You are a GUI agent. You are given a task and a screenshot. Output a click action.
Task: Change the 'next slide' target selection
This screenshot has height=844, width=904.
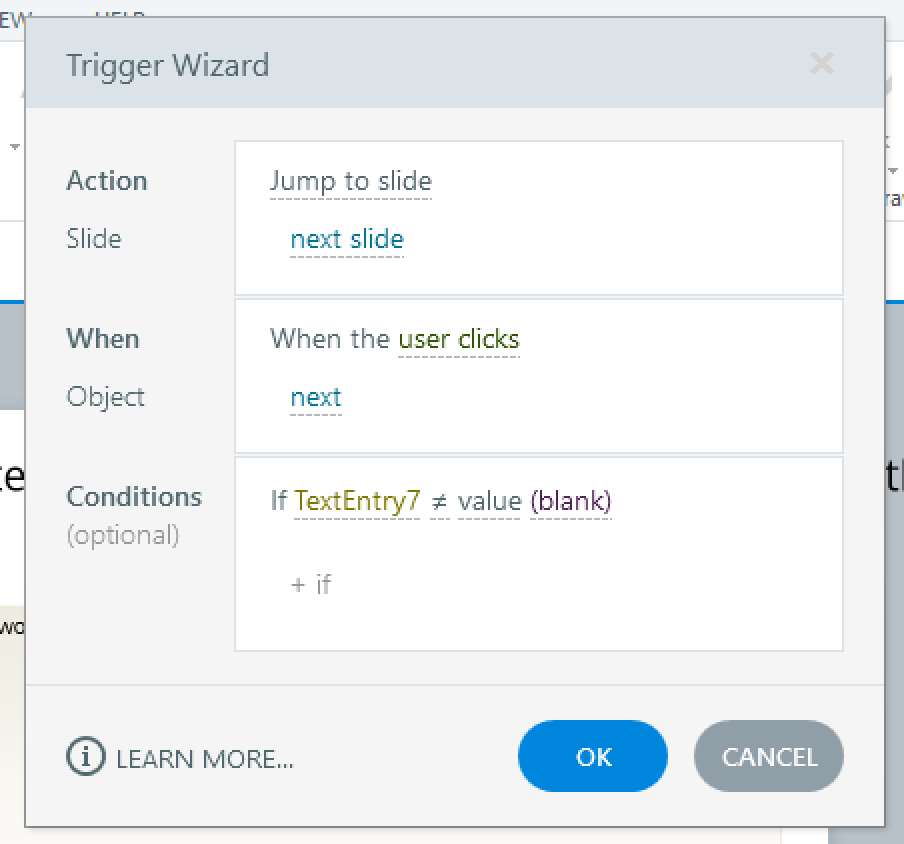pyautogui.click(x=346, y=240)
